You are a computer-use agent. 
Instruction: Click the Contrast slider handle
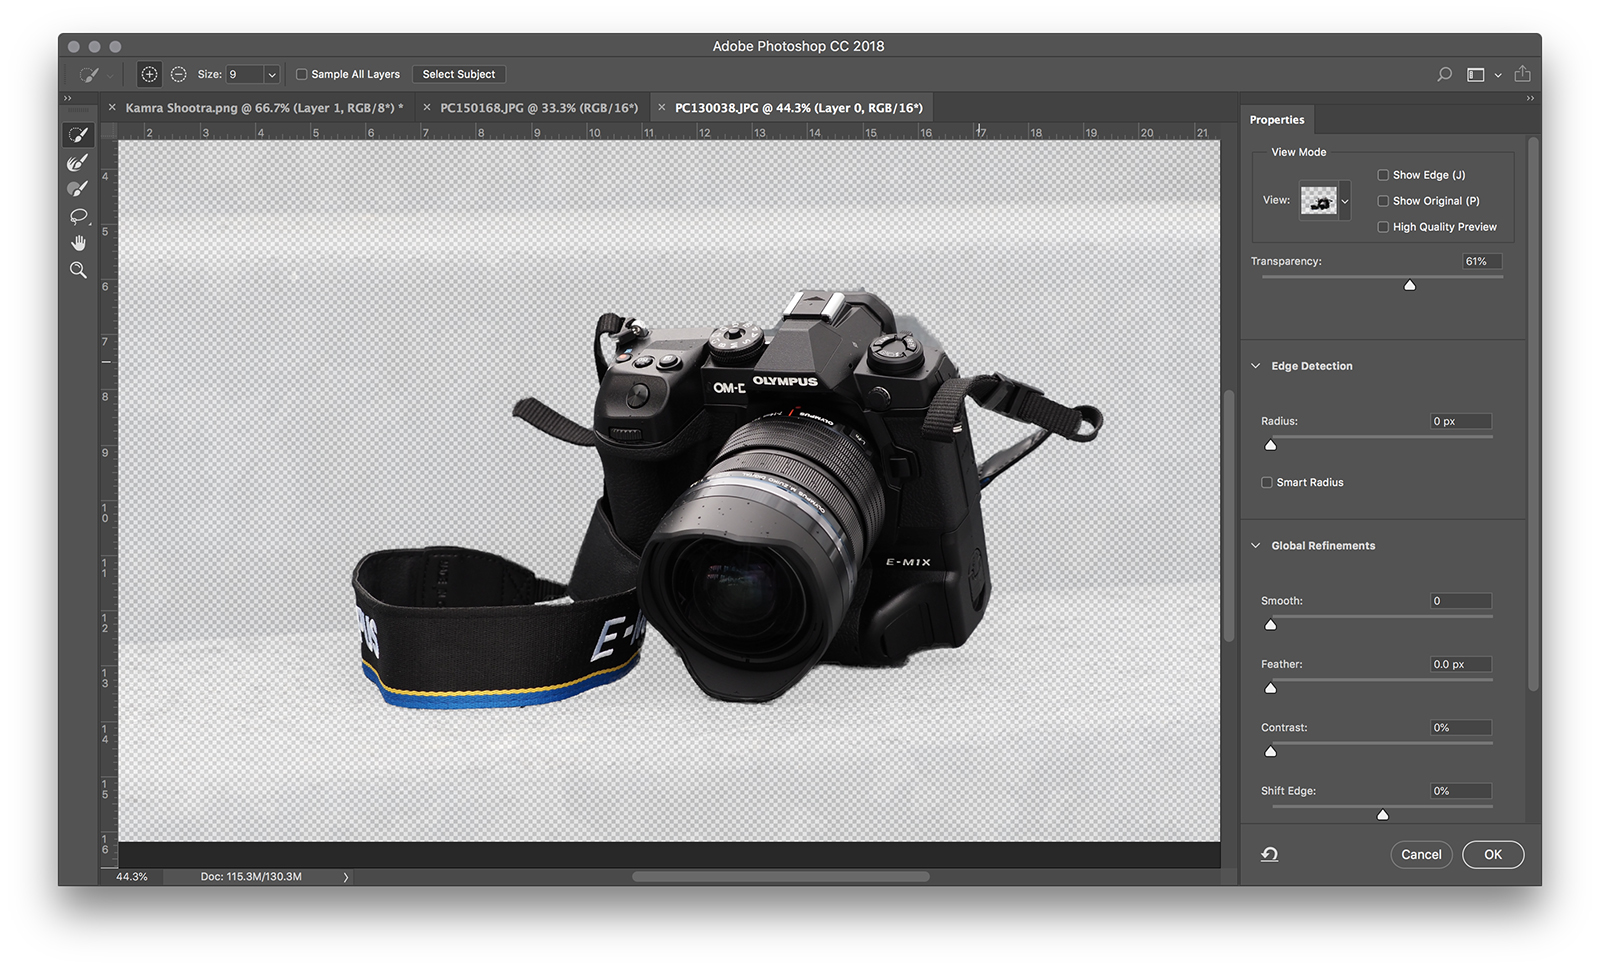[x=1271, y=751]
